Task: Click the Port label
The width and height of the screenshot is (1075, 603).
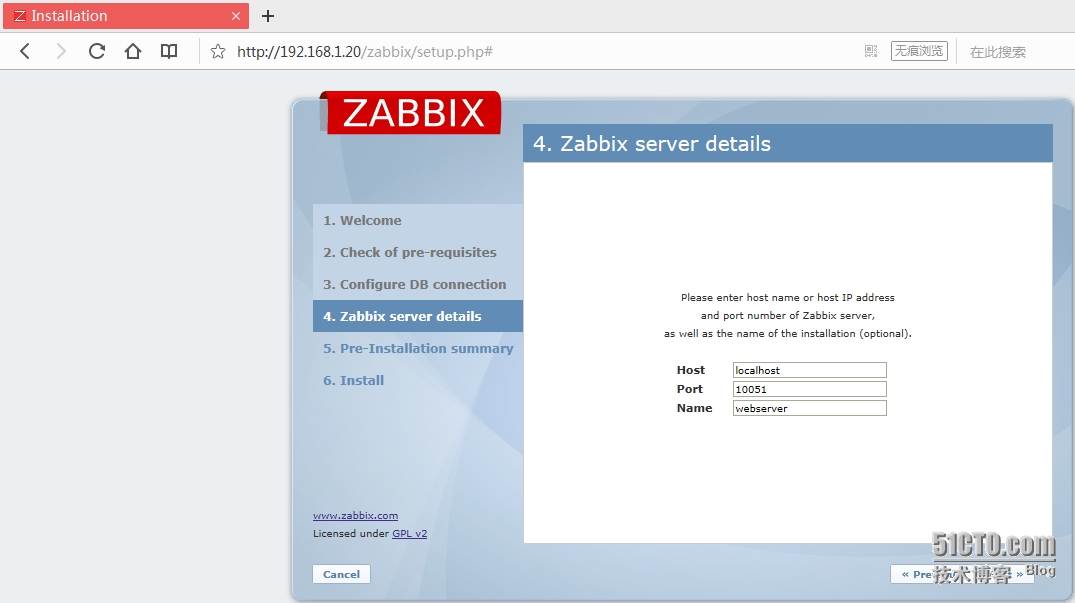Action: pyautogui.click(x=690, y=389)
